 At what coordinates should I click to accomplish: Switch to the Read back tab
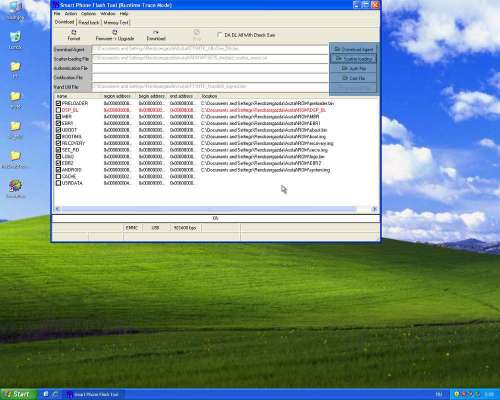(89, 22)
